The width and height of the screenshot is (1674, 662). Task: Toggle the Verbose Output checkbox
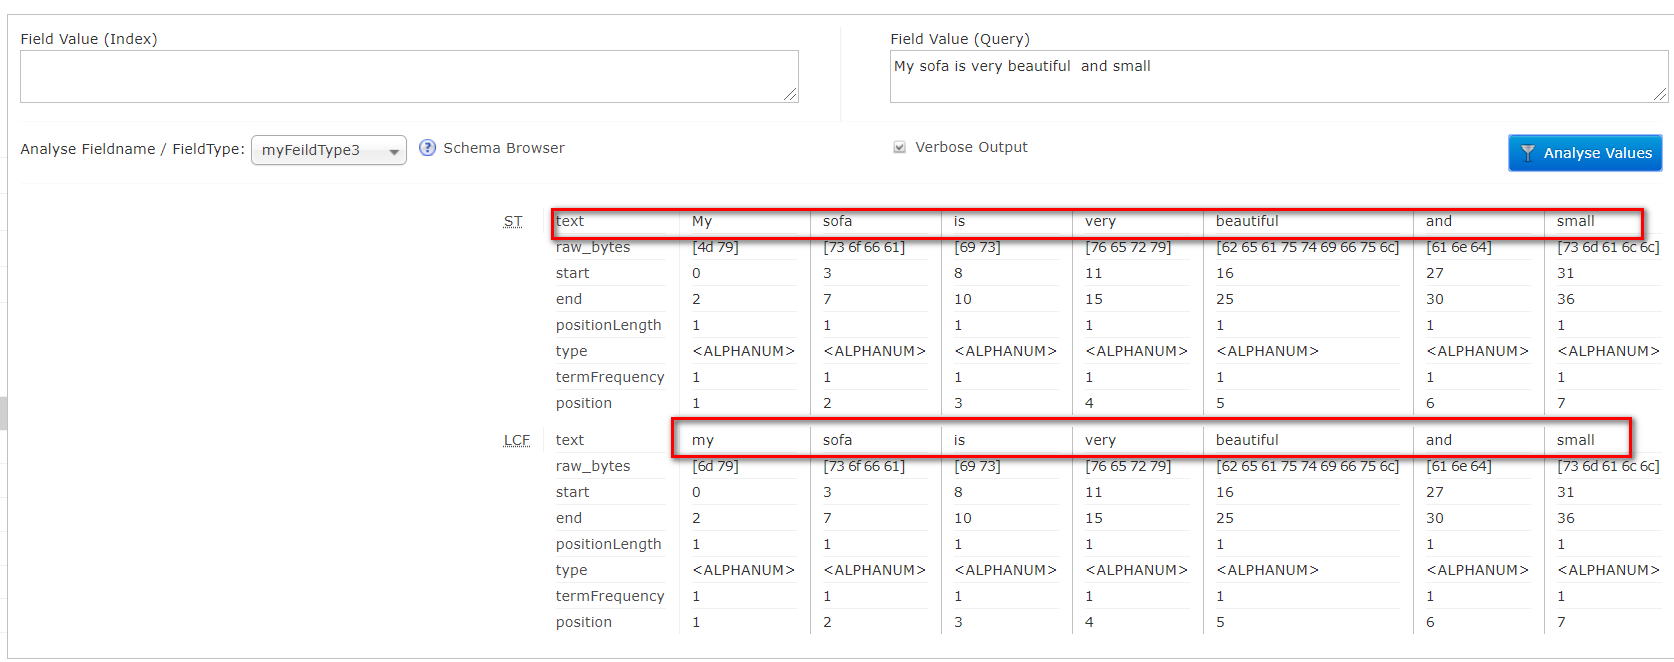point(899,147)
